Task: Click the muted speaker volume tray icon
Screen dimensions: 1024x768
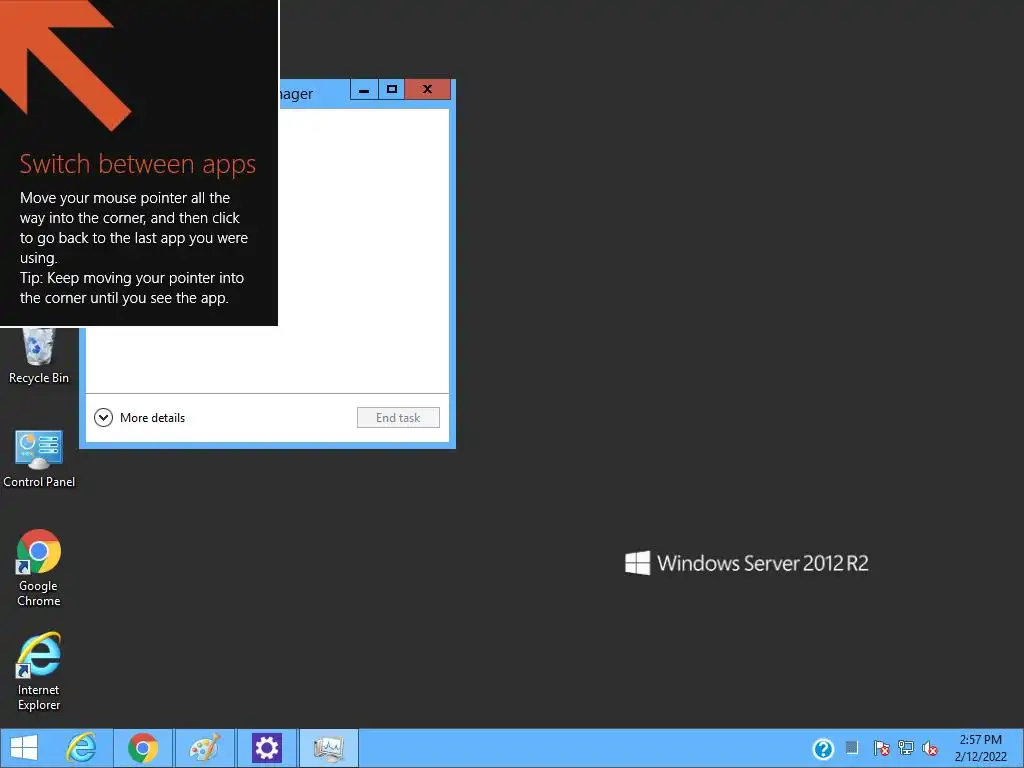Action: 930,748
